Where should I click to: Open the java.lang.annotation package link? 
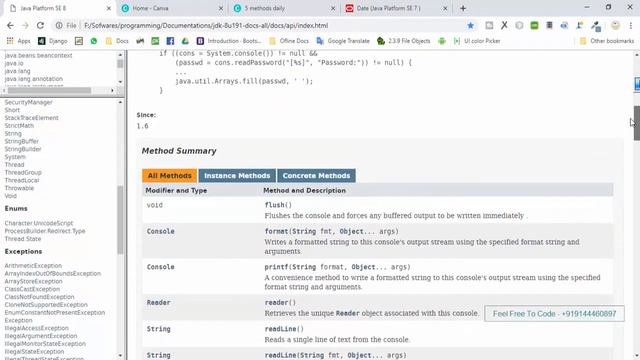coord(33,79)
